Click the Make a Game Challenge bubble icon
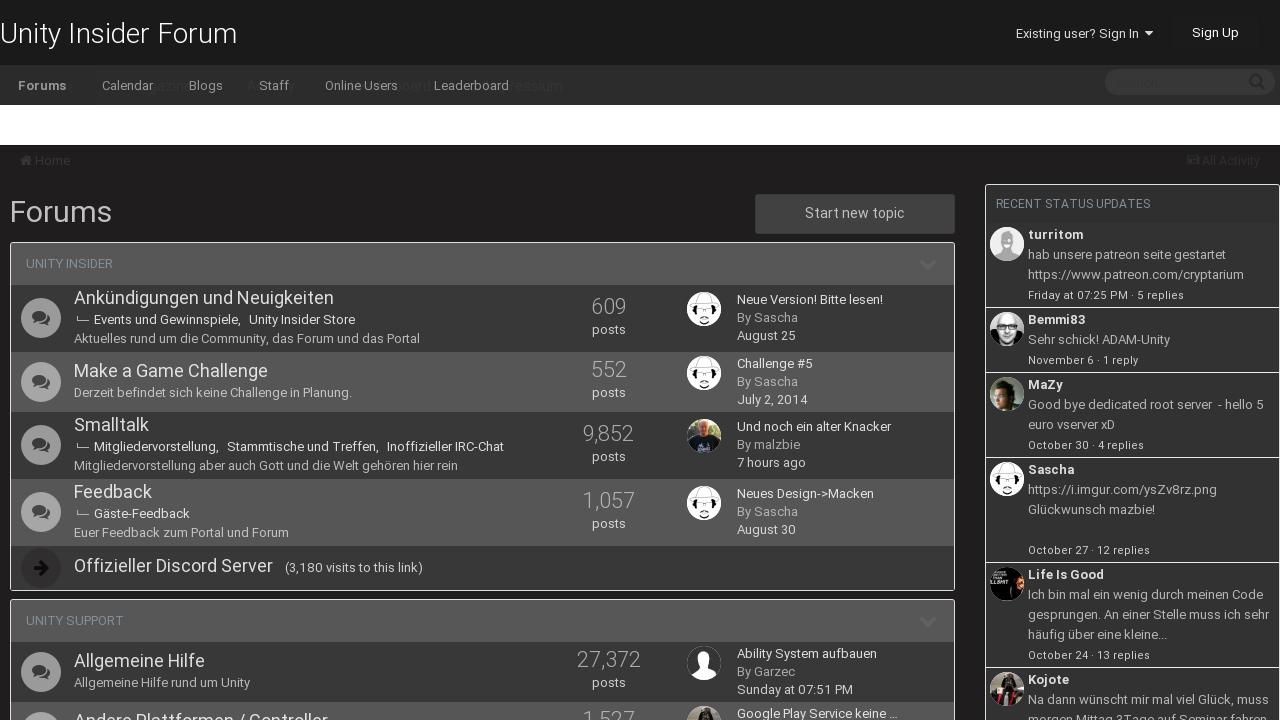This screenshot has width=1280, height=720. coord(41,382)
